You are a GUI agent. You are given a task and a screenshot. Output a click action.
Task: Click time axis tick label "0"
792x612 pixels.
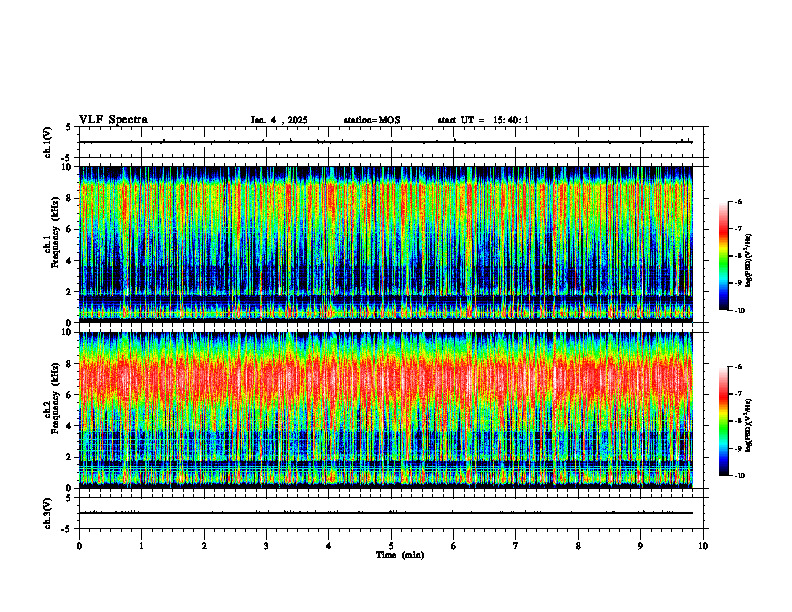coord(79,546)
